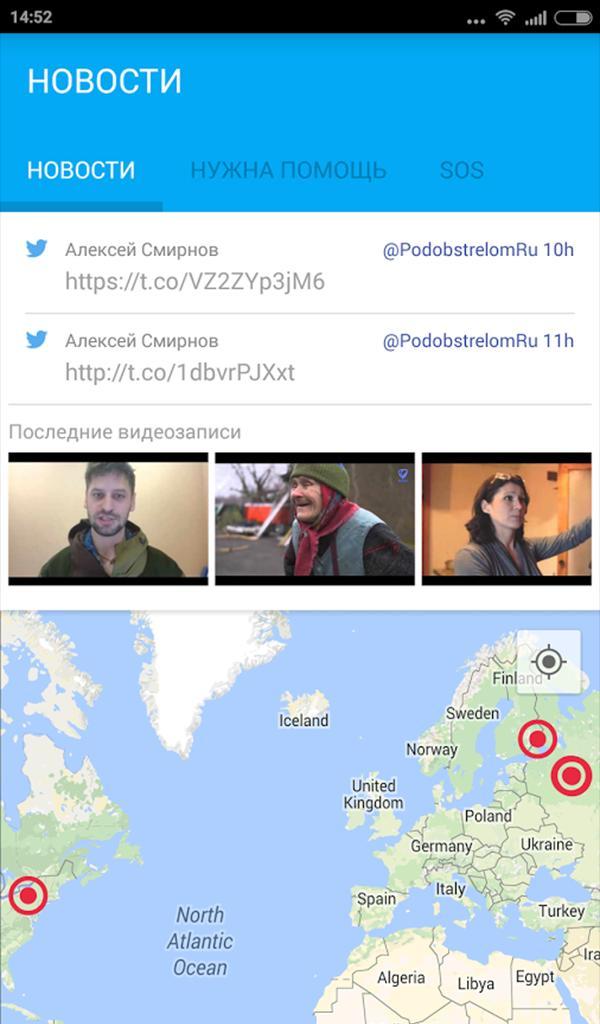The height and width of the screenshot is (1024, 600).
Task: Play video of elderly woman in green hat
Action: pyautogui.click(x=315, y=519)
